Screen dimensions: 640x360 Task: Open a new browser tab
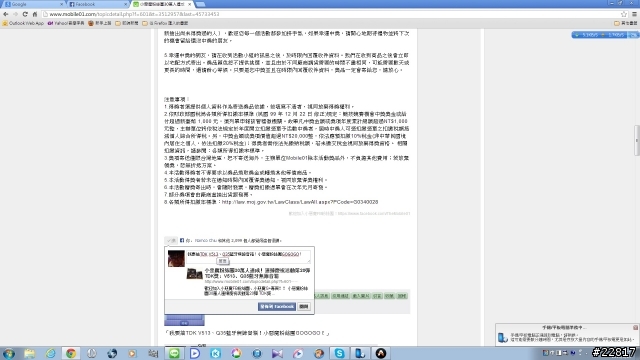200,4
